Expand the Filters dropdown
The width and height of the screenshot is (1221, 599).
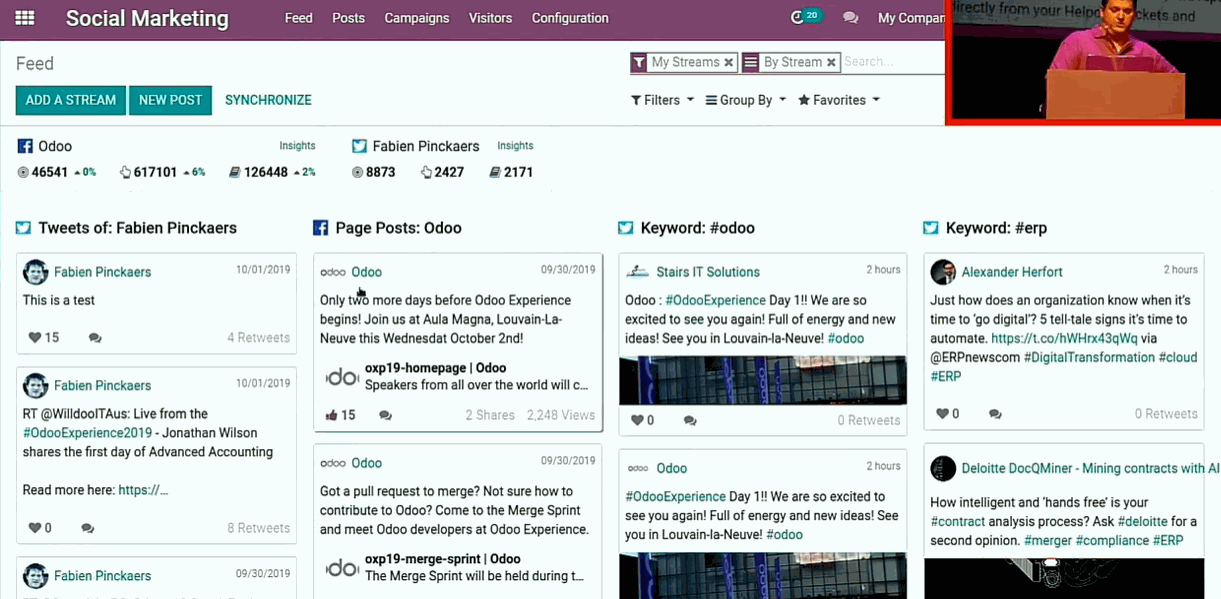tap(662, 100)
